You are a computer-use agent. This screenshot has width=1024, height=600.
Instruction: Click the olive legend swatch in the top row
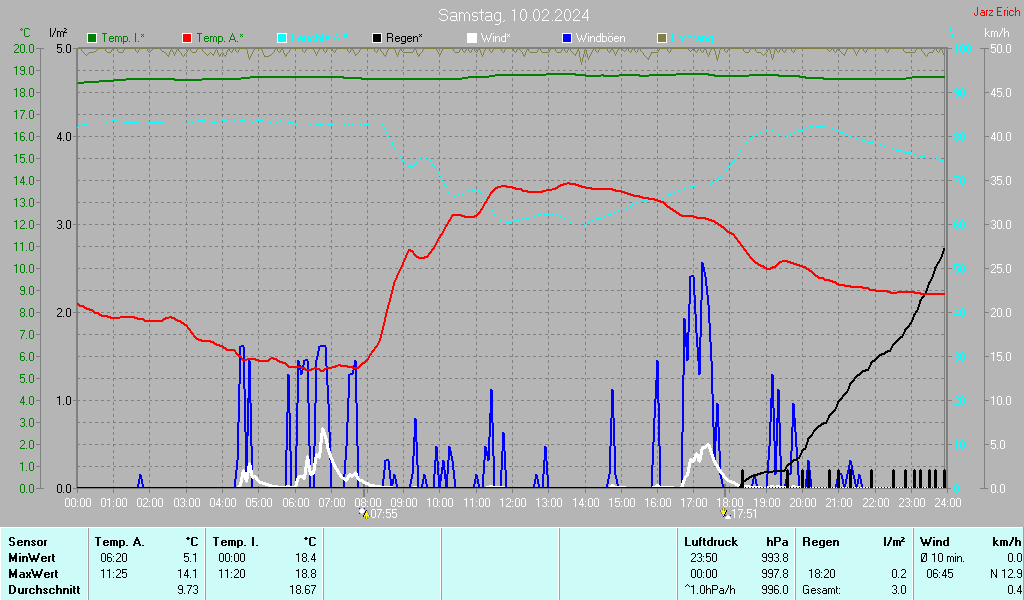pos(661,38)
